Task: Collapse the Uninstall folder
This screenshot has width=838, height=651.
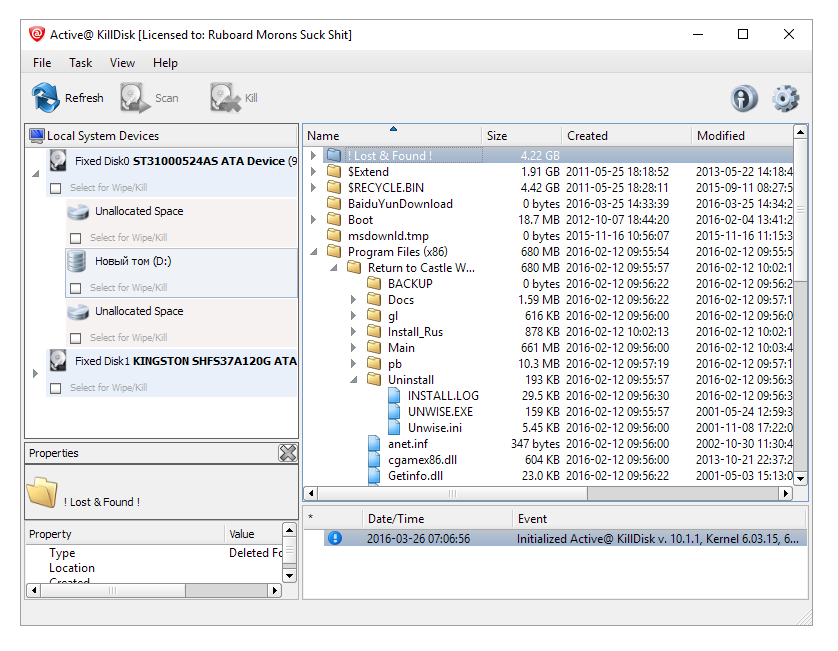Action: click(x=354, y=380)
